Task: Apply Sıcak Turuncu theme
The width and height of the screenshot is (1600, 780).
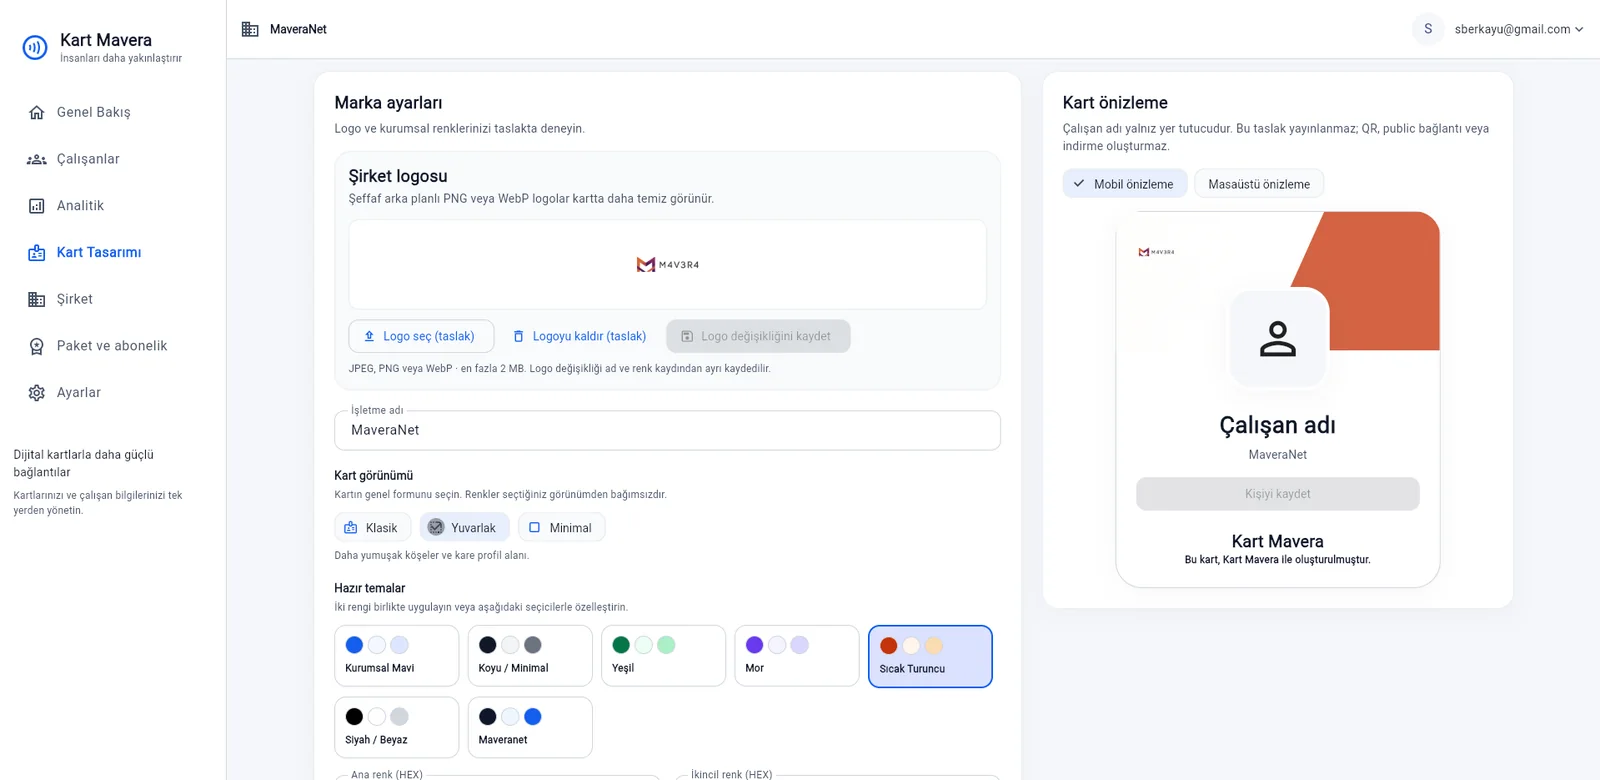Action: coord(930,656)
